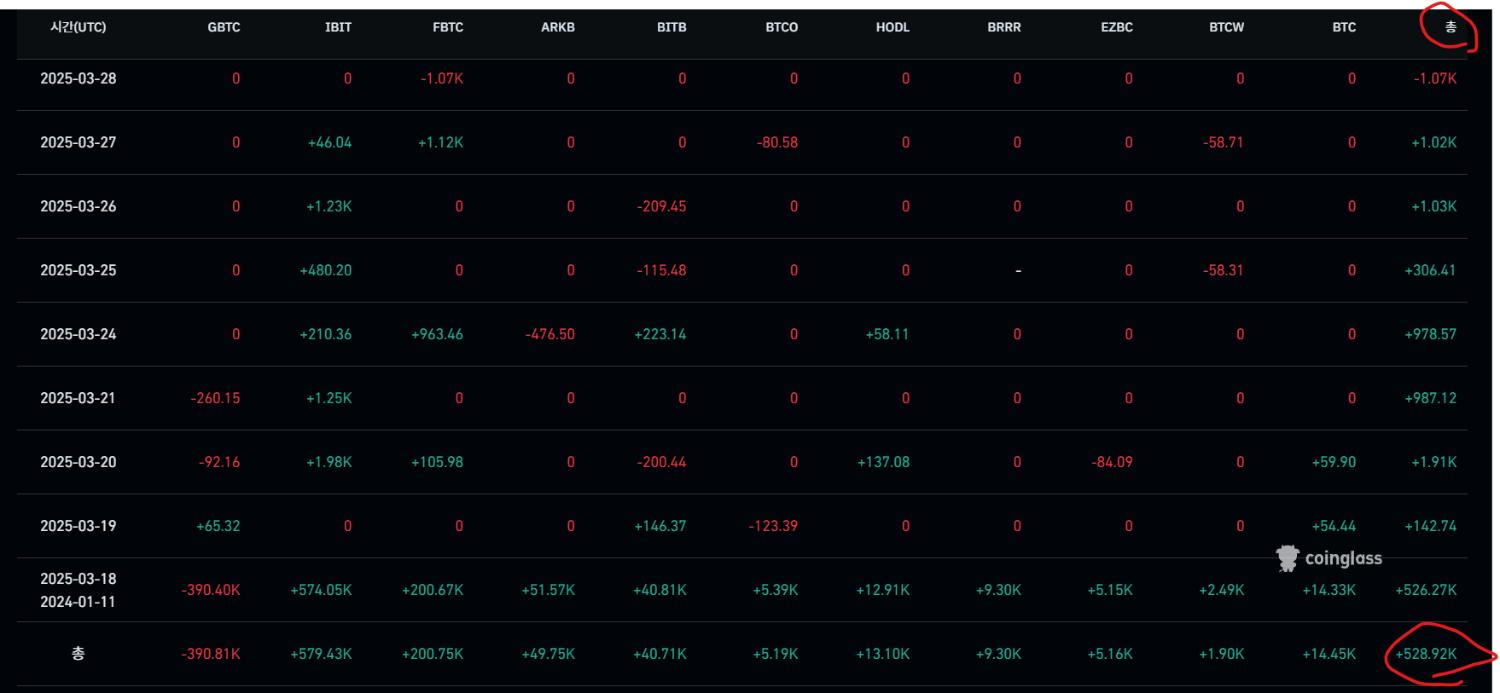Select BTC value +59.90
The width and height of the screenshot is (1500, 693).
click(1333, 463)
